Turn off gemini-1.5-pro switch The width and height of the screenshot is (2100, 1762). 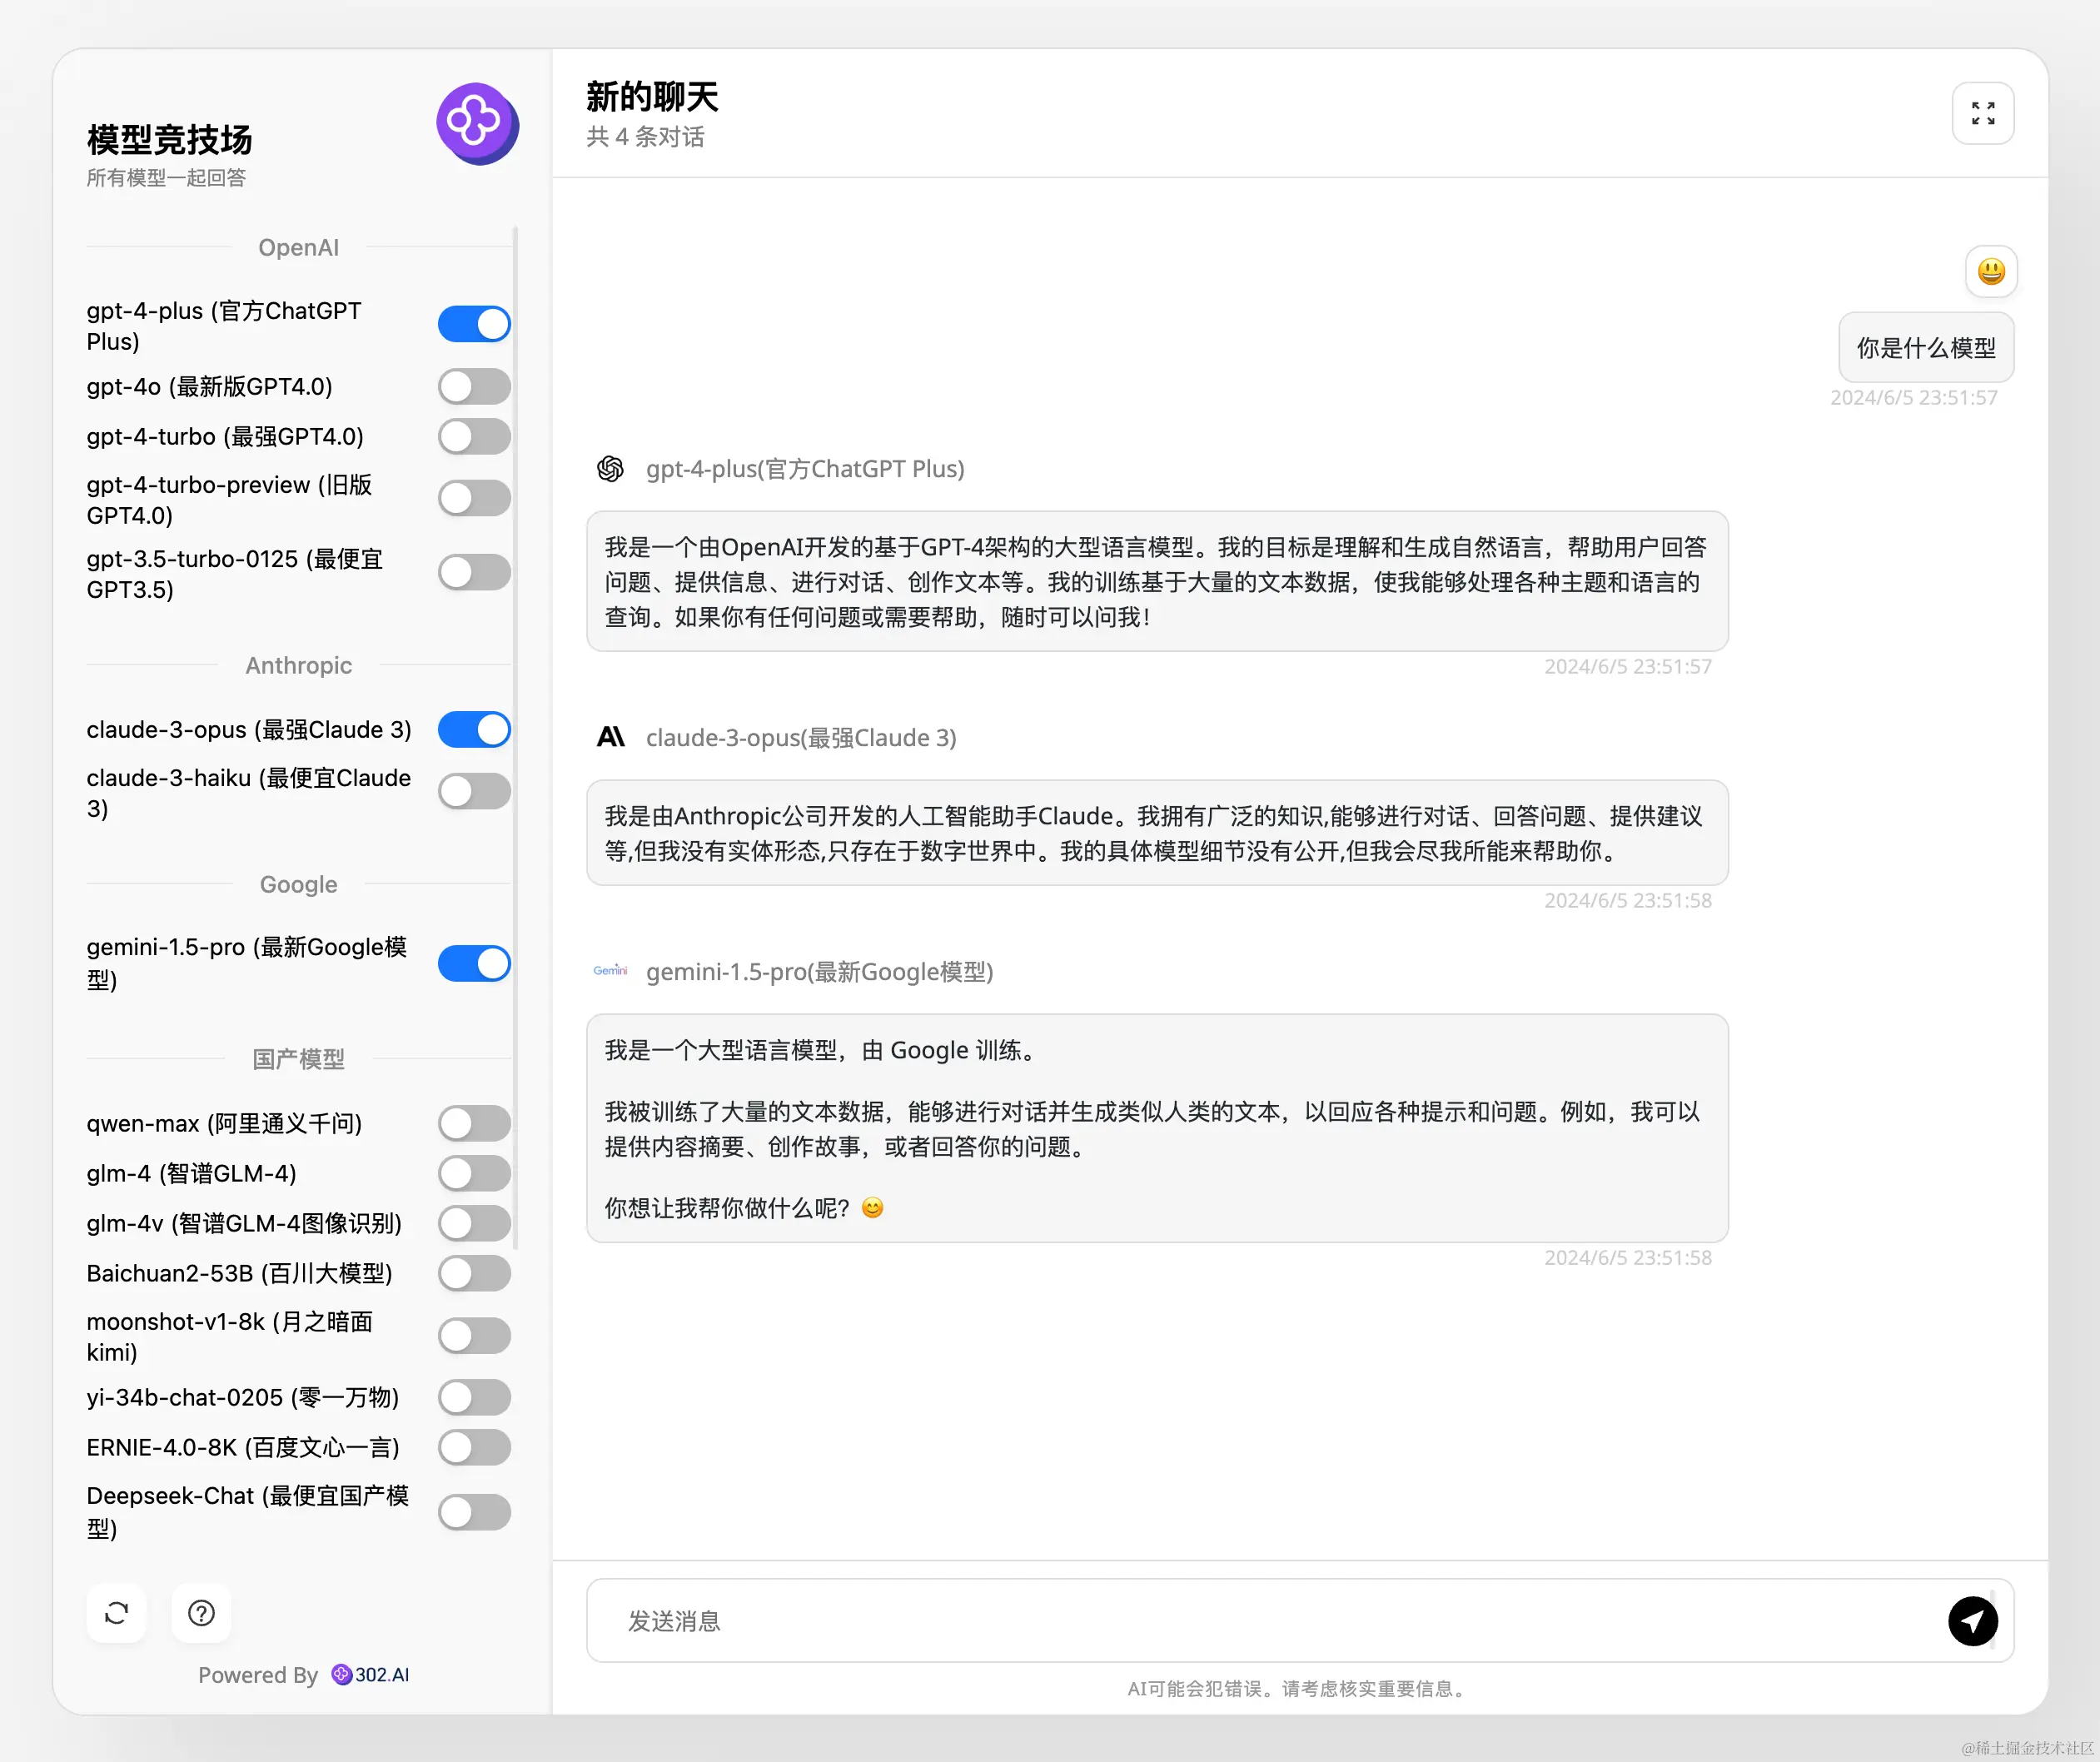click(474, 964)
